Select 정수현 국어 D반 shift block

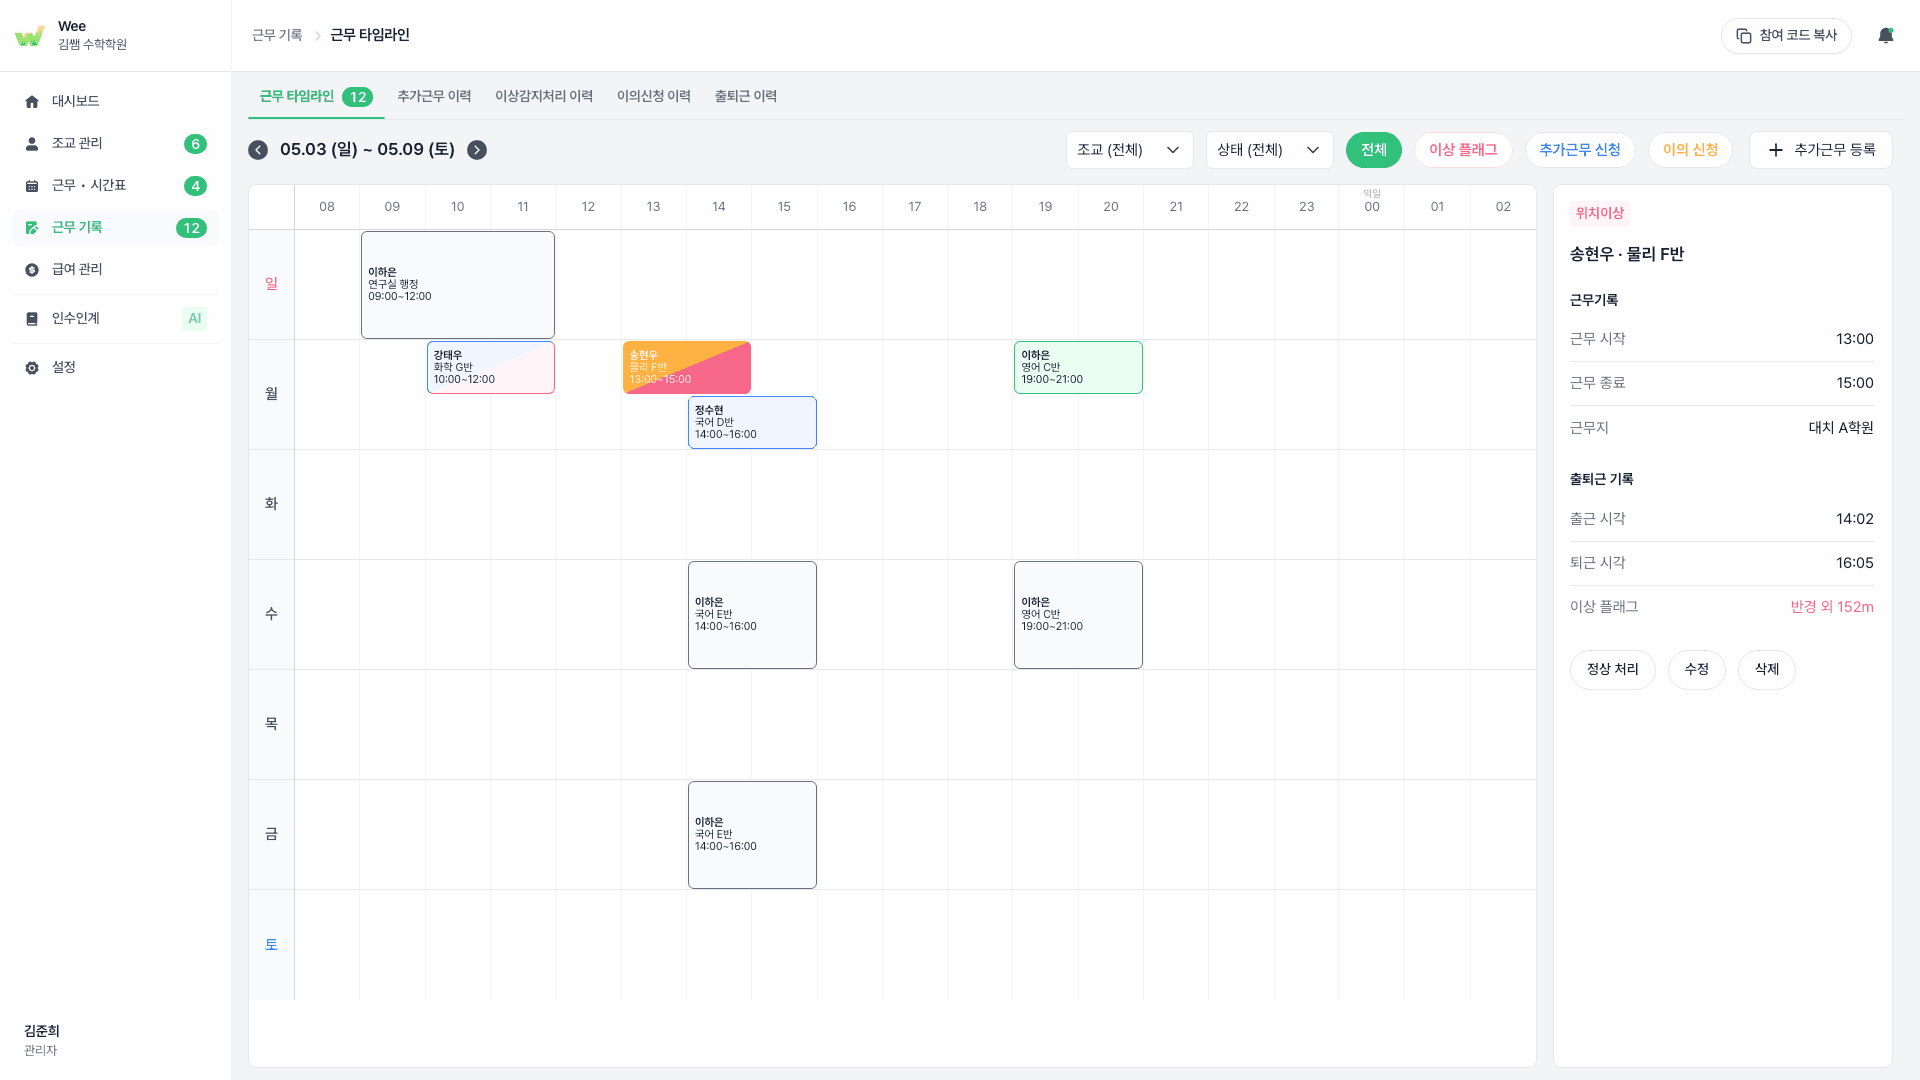(x=752, y=423)
